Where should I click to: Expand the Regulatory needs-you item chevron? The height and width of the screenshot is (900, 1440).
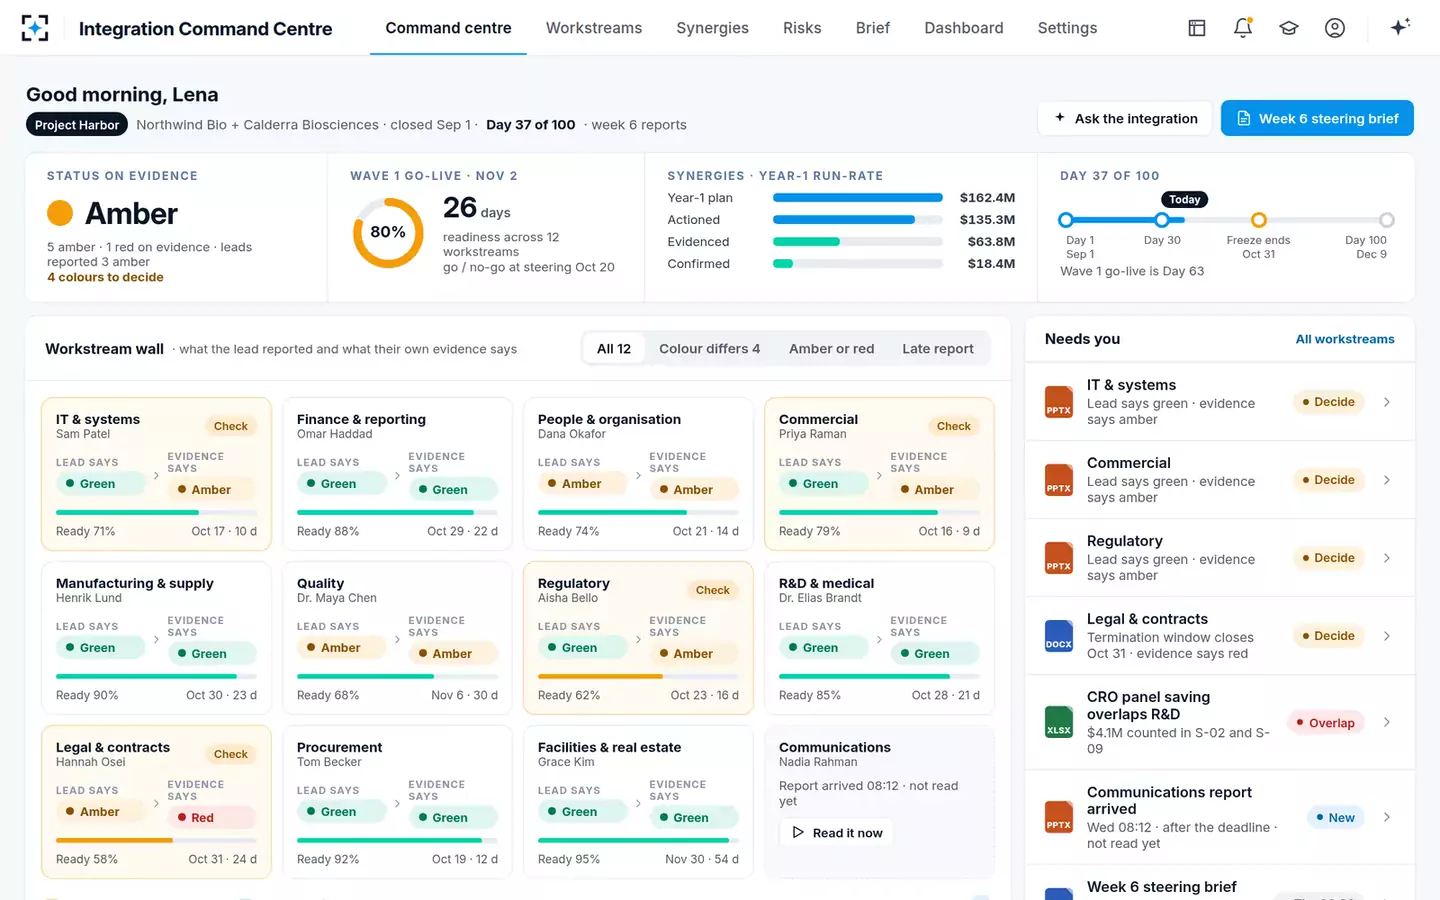[x=1387, y=558]
